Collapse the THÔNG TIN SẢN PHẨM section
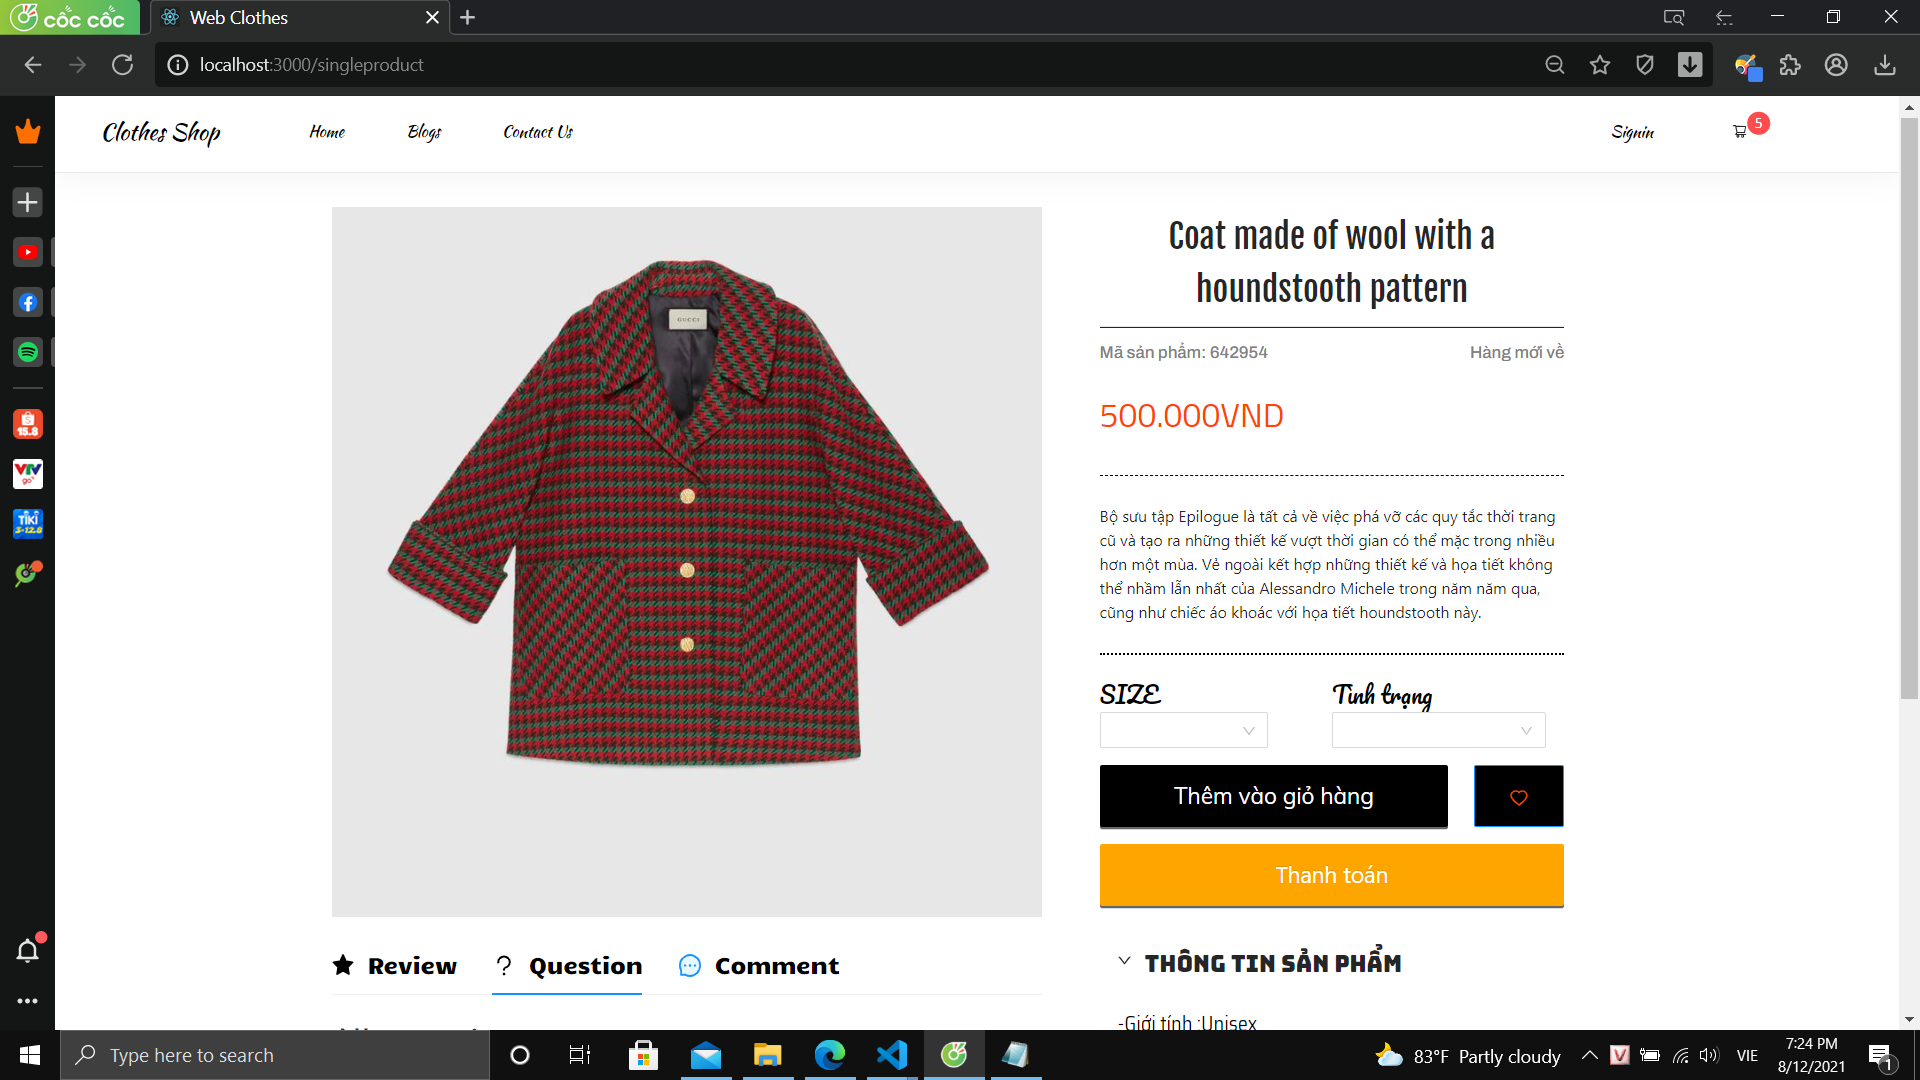Image resolution: width=1920 pixels, height=1080 pixels. 1123,961
